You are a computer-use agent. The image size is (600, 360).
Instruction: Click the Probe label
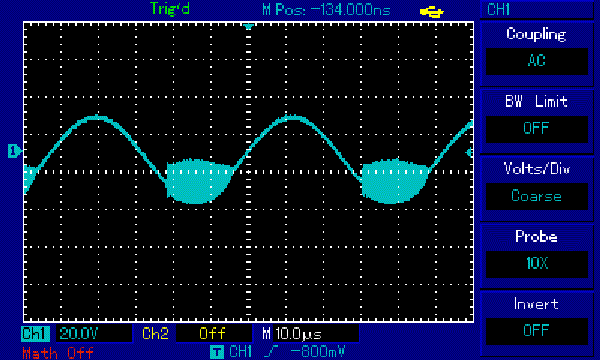point(536,236)
